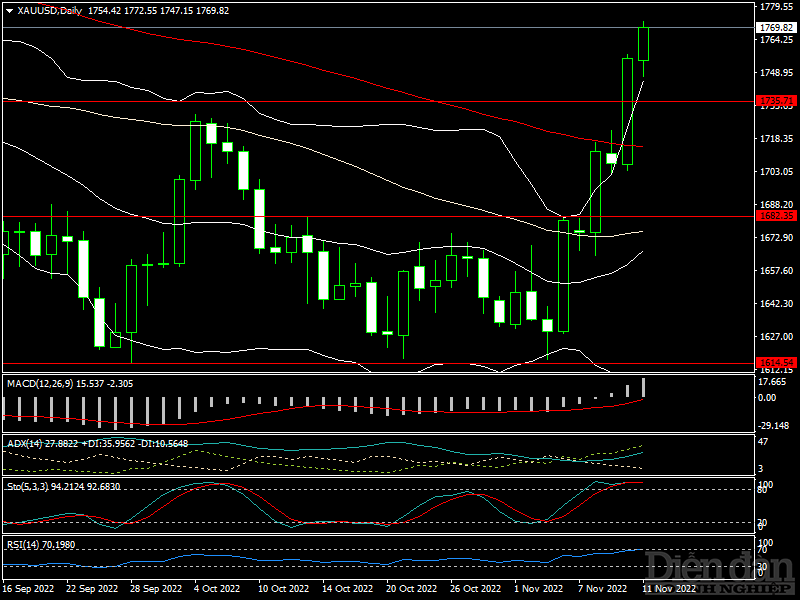The image size is (800, 600).
Task: Click the 1779.55 price scale label
Action: tap(776, 7)
